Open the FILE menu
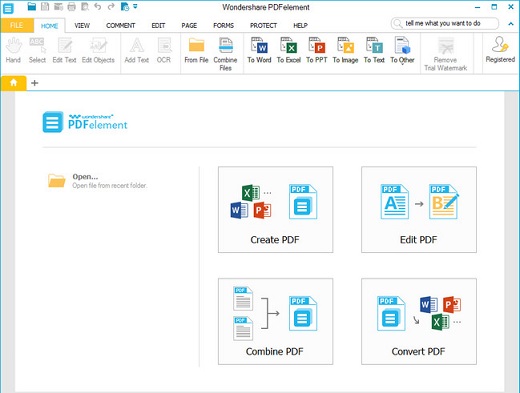 click(x=17, y=25)
